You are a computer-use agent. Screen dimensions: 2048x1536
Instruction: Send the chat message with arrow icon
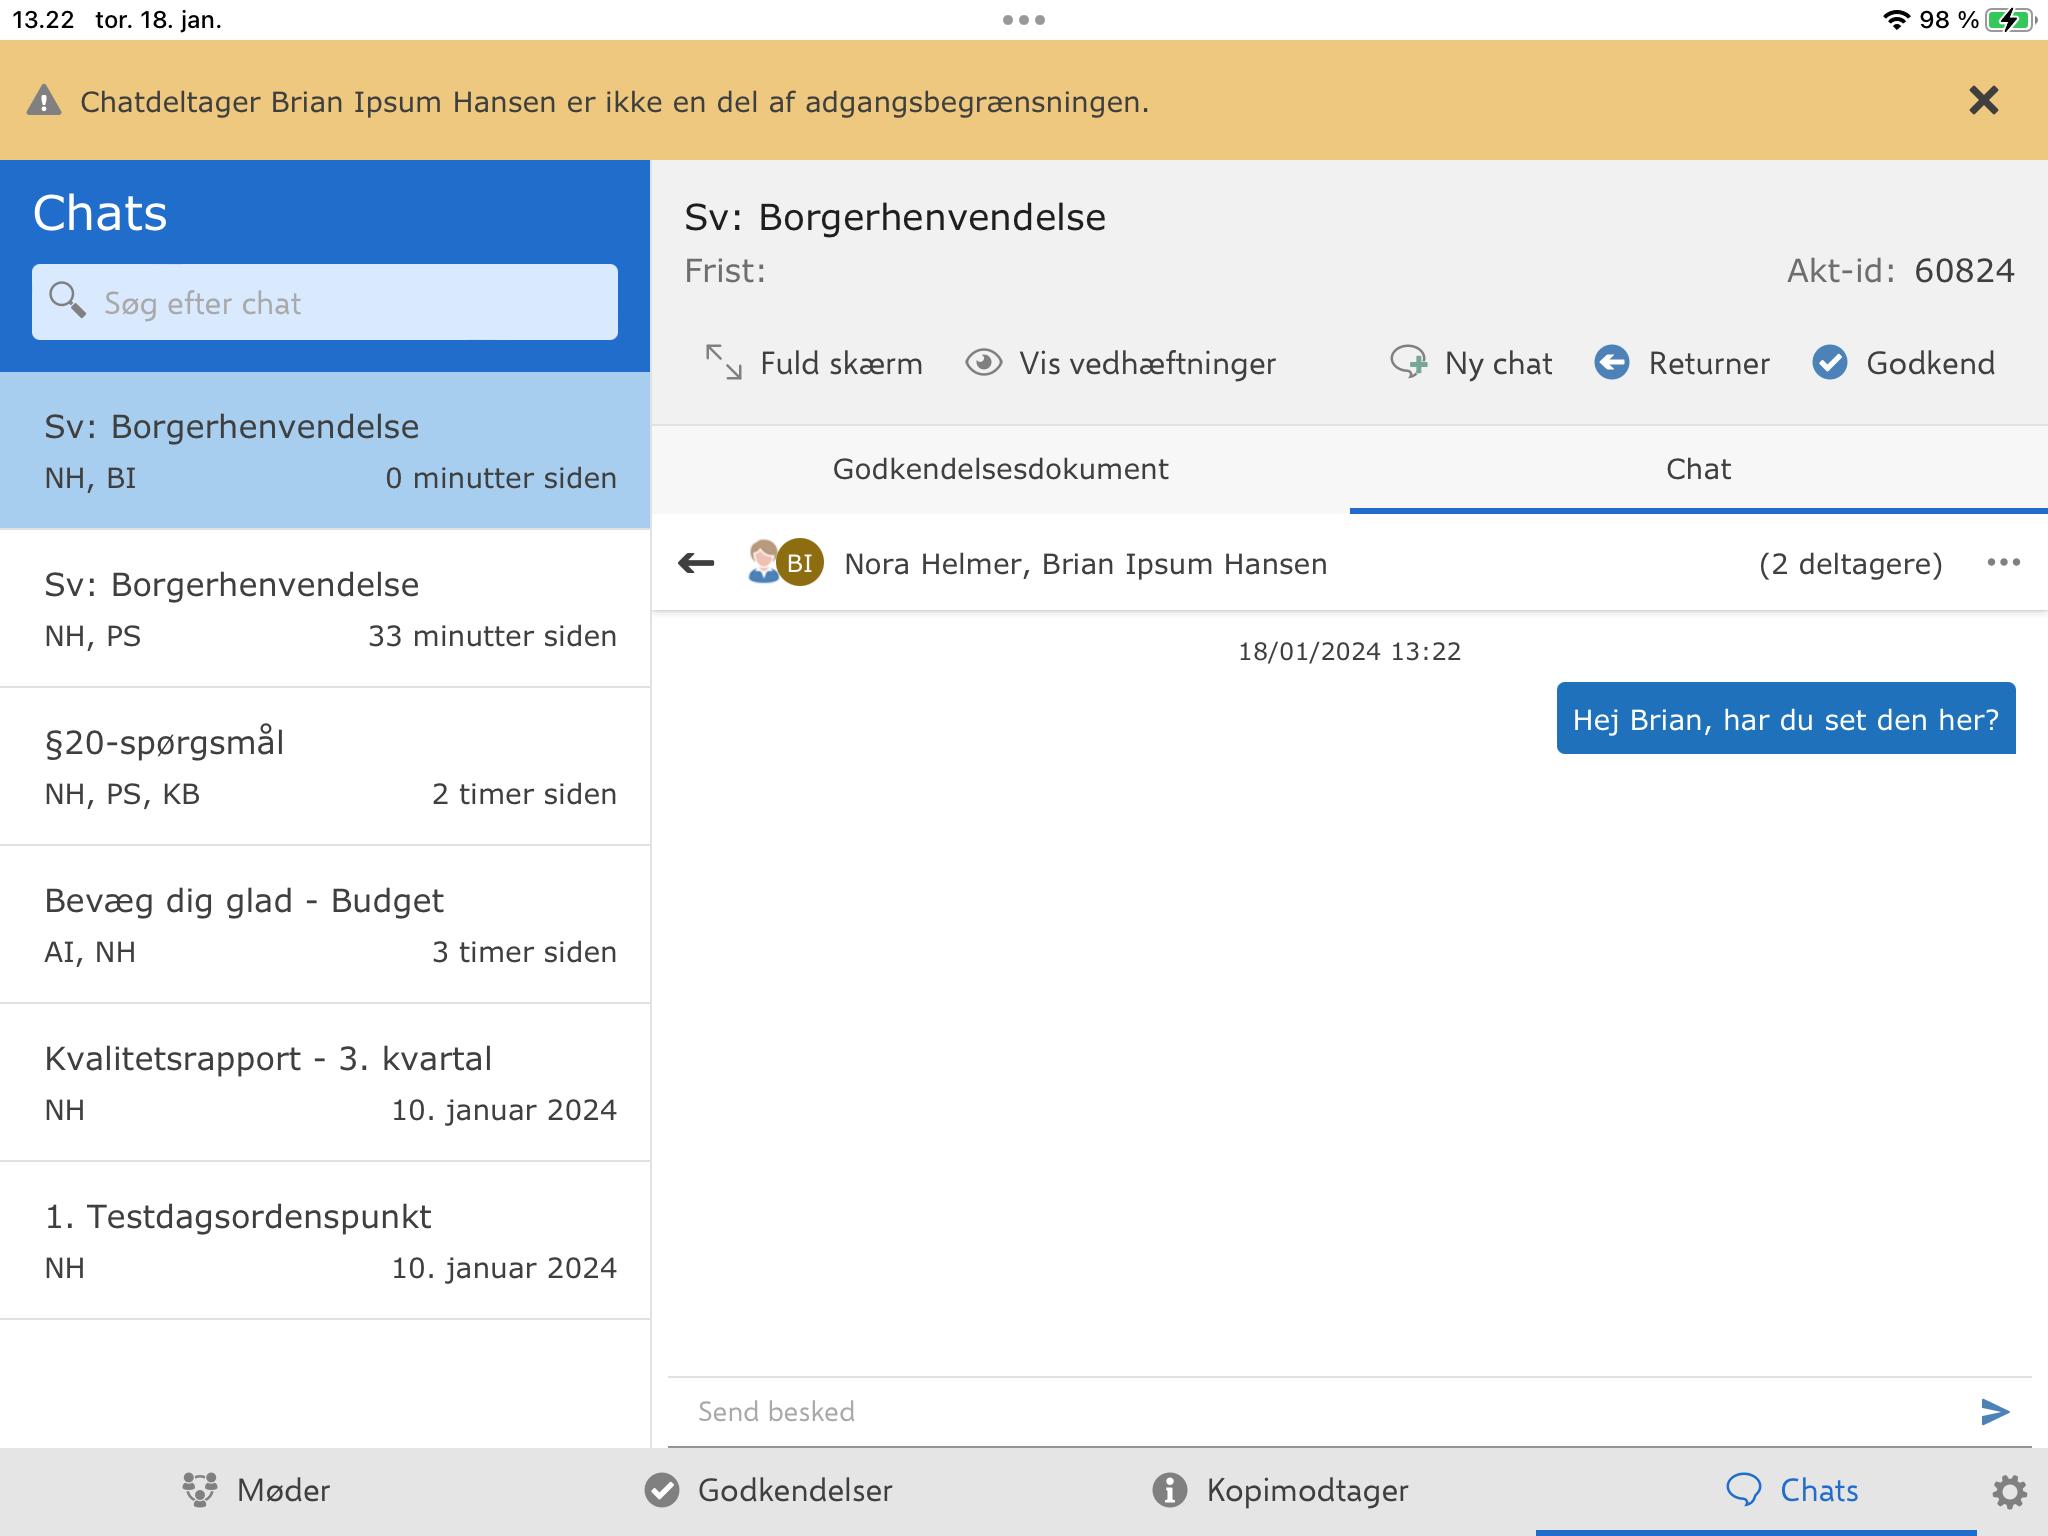coord(1995,1411)
